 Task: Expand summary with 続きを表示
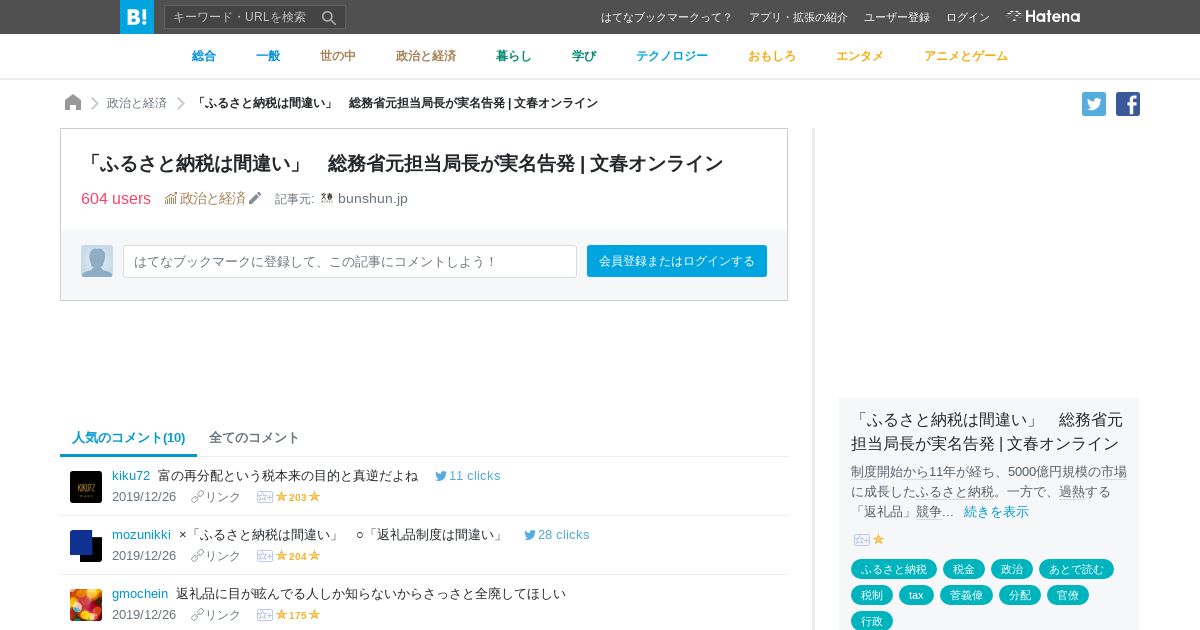pos(996,512)
